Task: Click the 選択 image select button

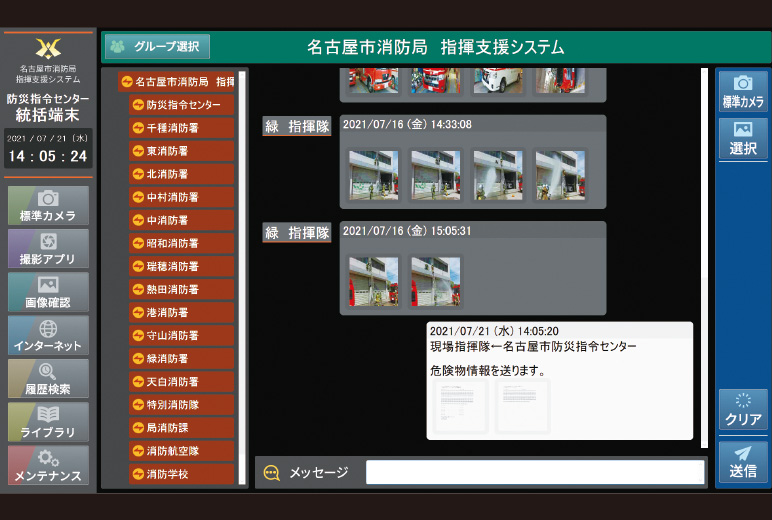Action: pyautogui.click(x=742, y=138)
